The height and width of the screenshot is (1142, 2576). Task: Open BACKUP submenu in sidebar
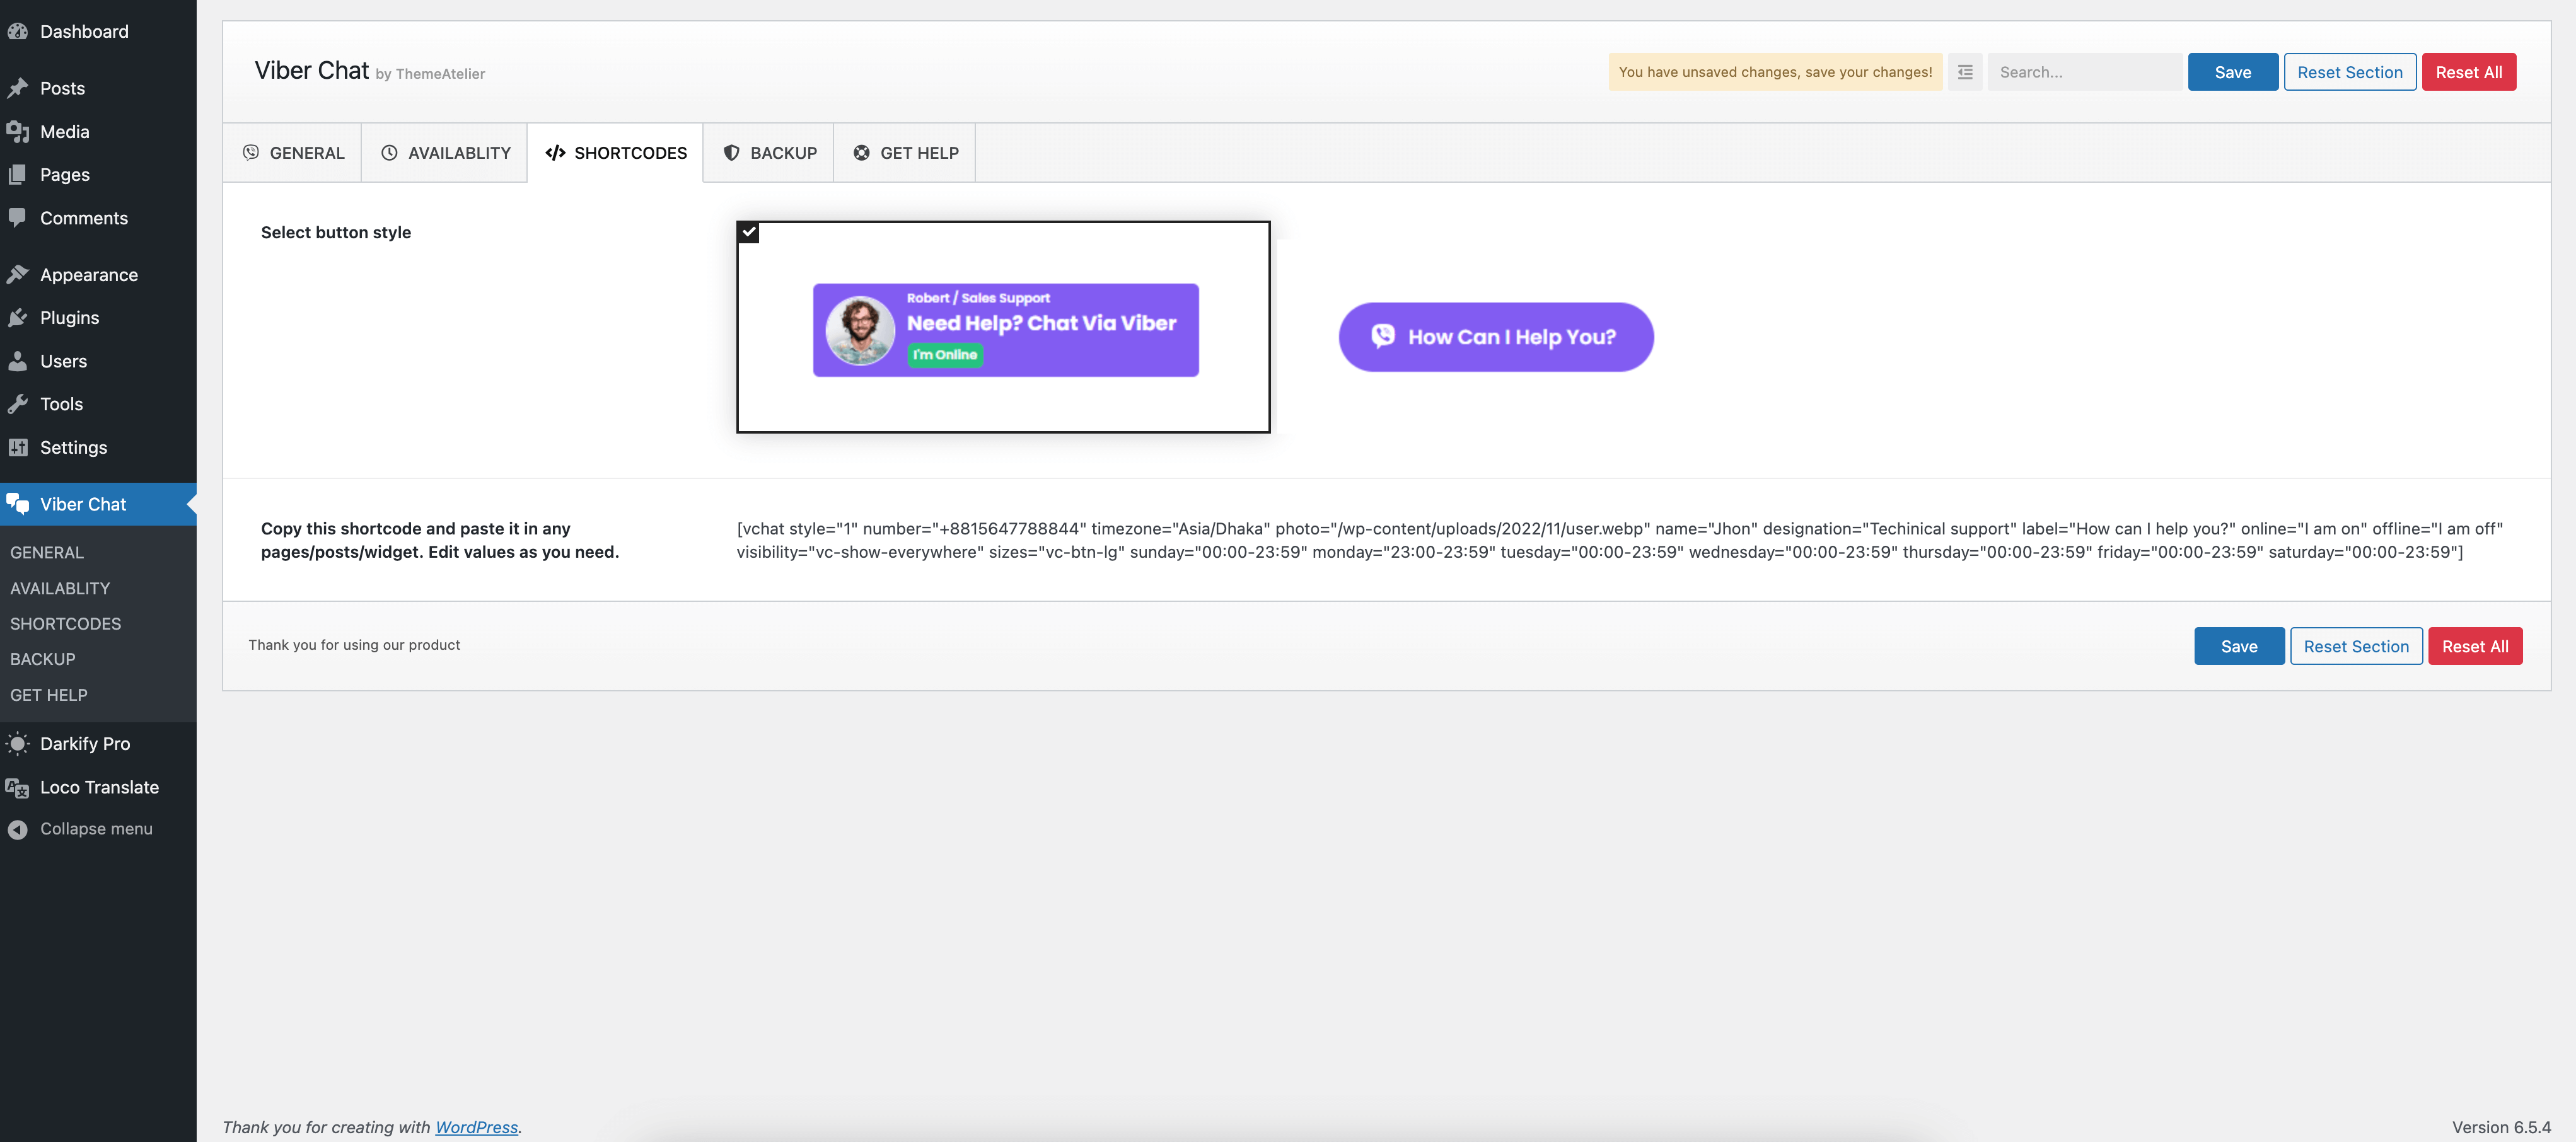click(42, 659)
